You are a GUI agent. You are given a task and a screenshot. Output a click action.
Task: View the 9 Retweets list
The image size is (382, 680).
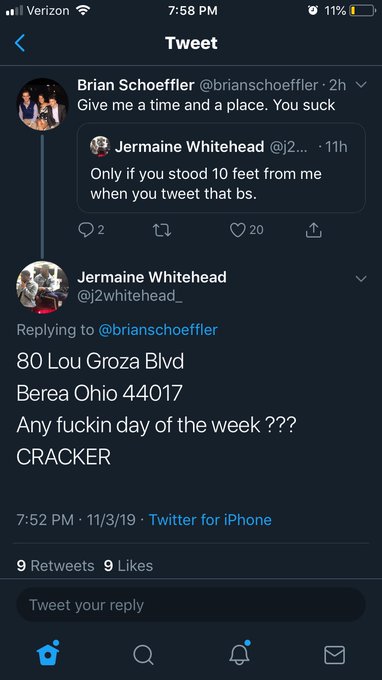pos(55,566)
